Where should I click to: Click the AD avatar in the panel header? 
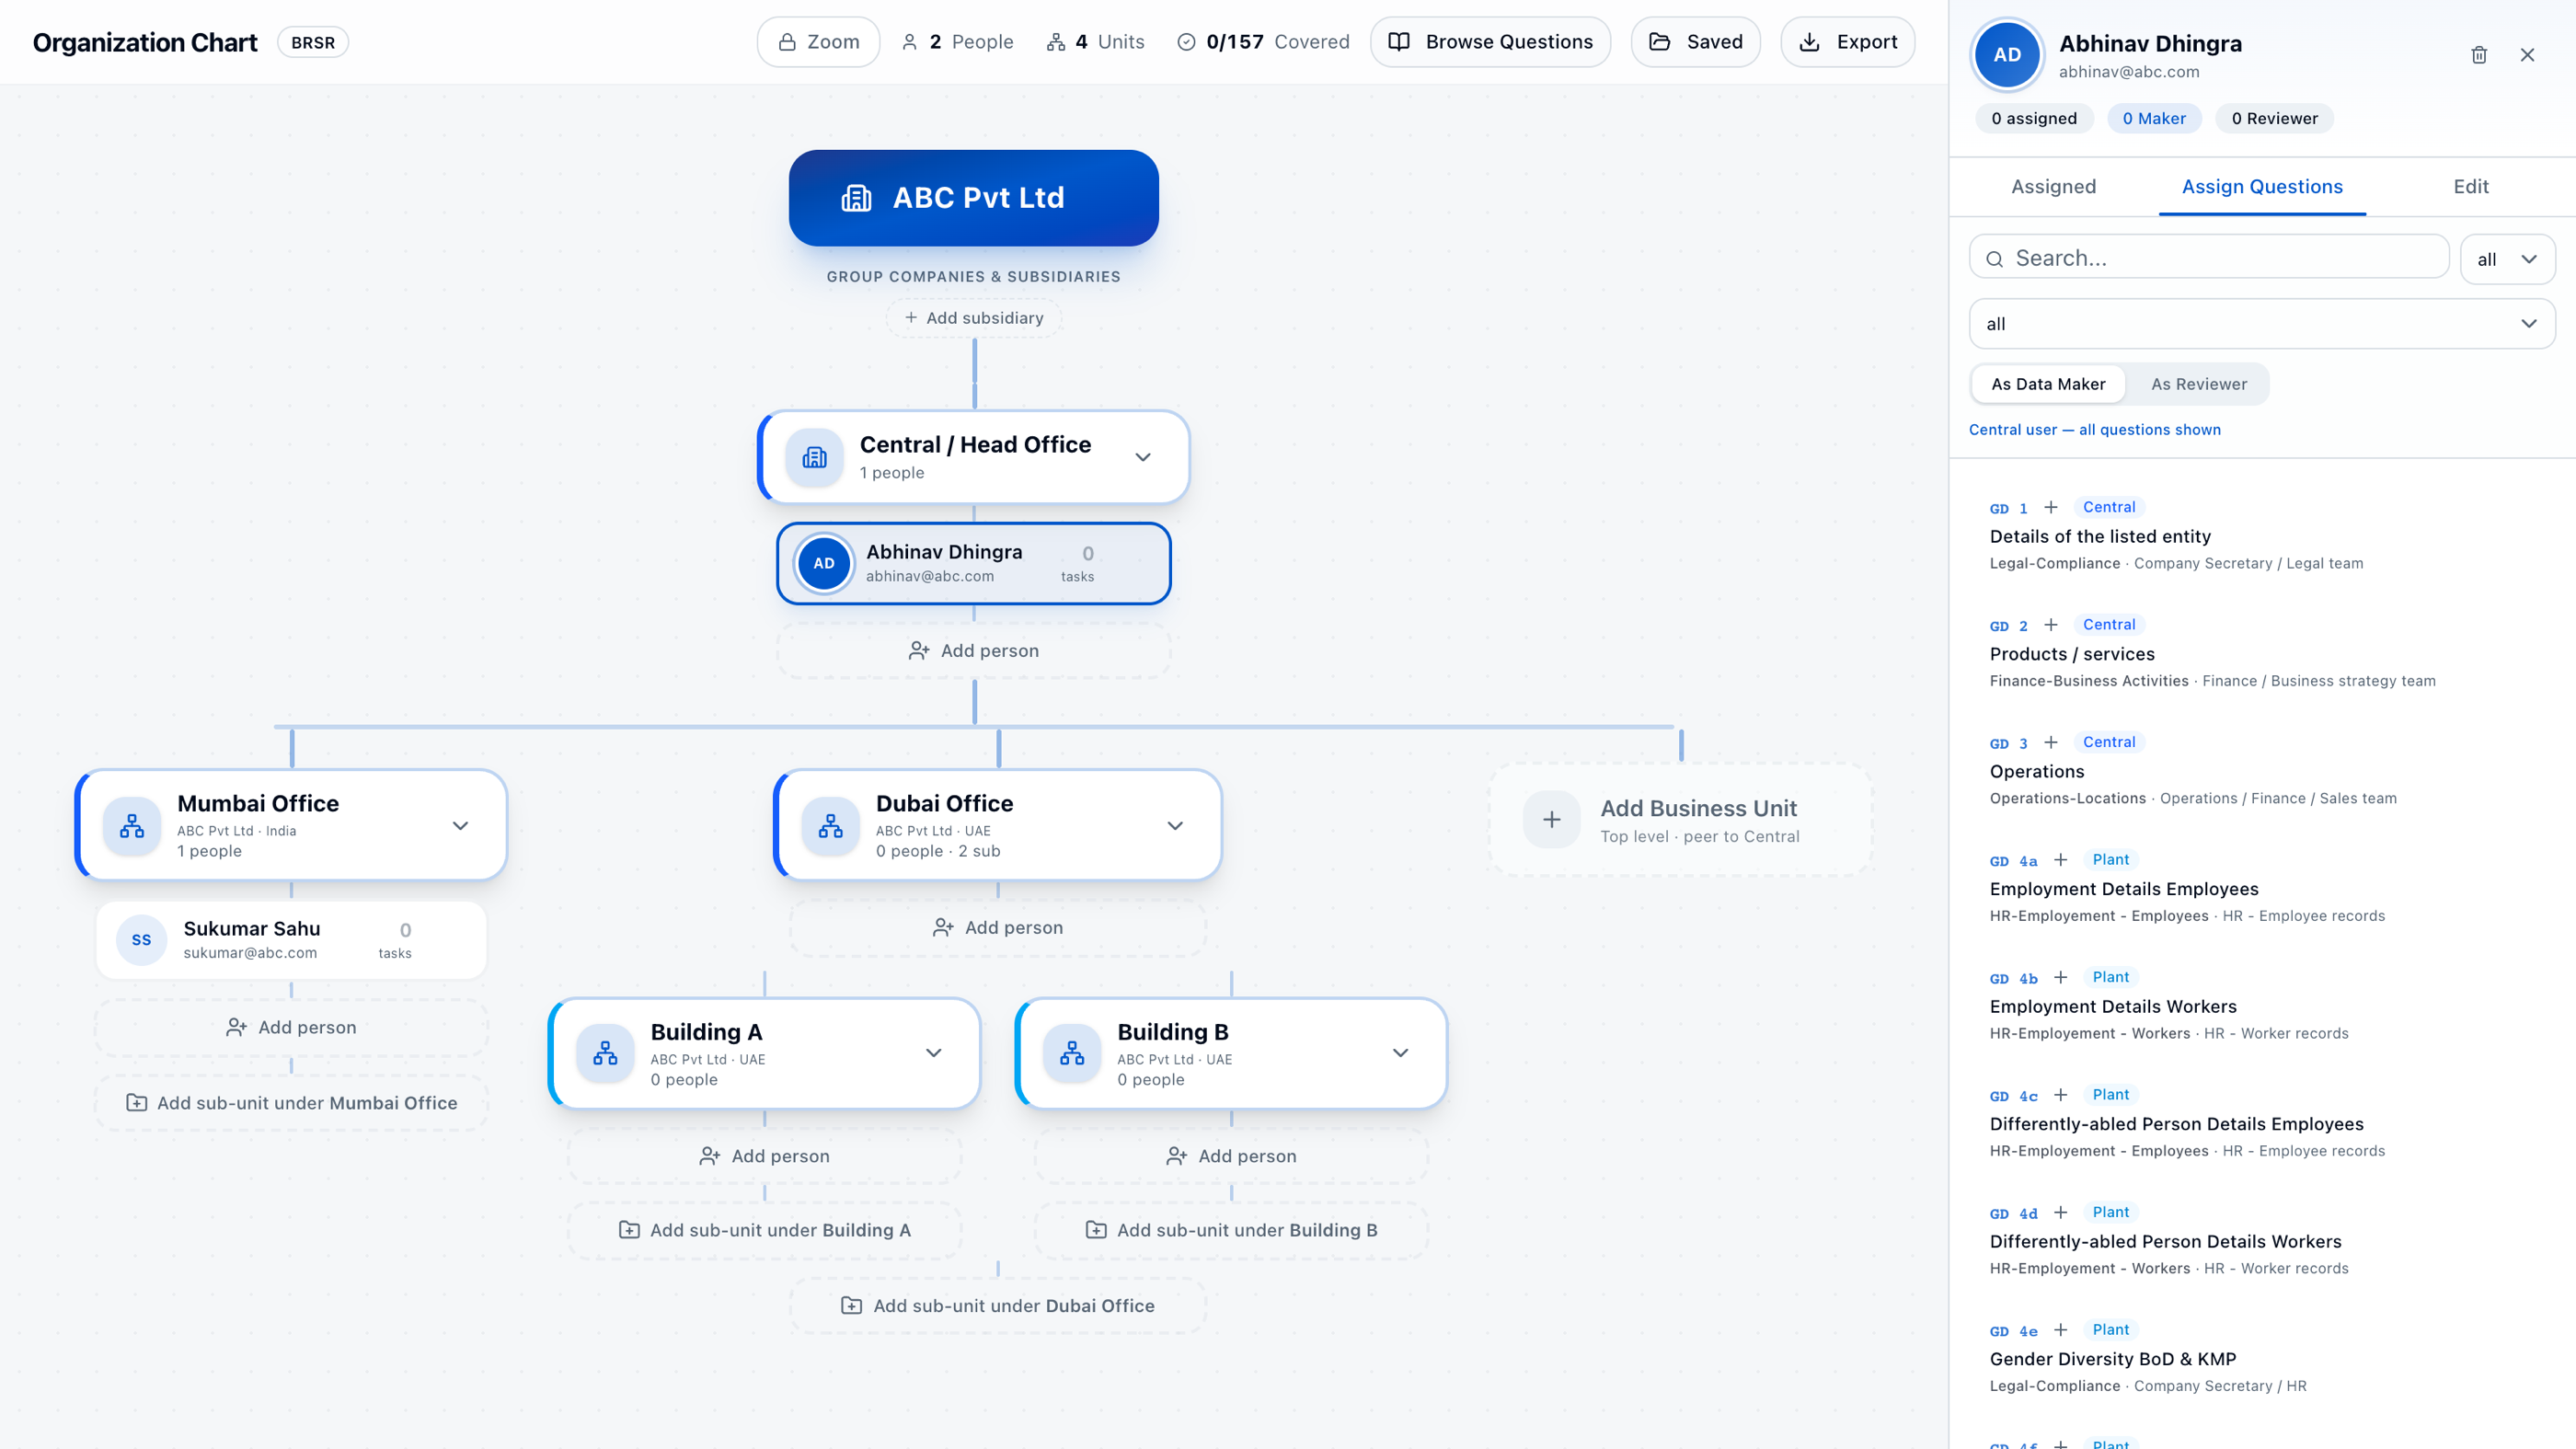[x=2007, y=55]
